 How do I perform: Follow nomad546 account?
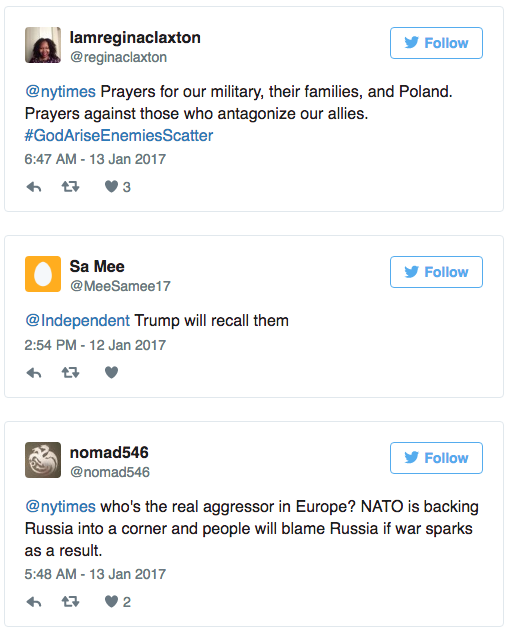tap(436, 458)
